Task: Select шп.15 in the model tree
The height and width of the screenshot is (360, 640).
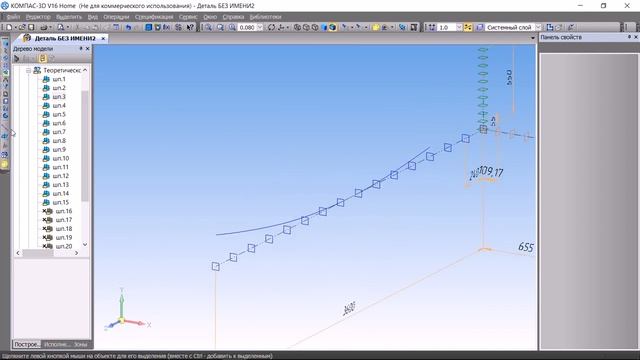Action: click(x=60, y=202)
